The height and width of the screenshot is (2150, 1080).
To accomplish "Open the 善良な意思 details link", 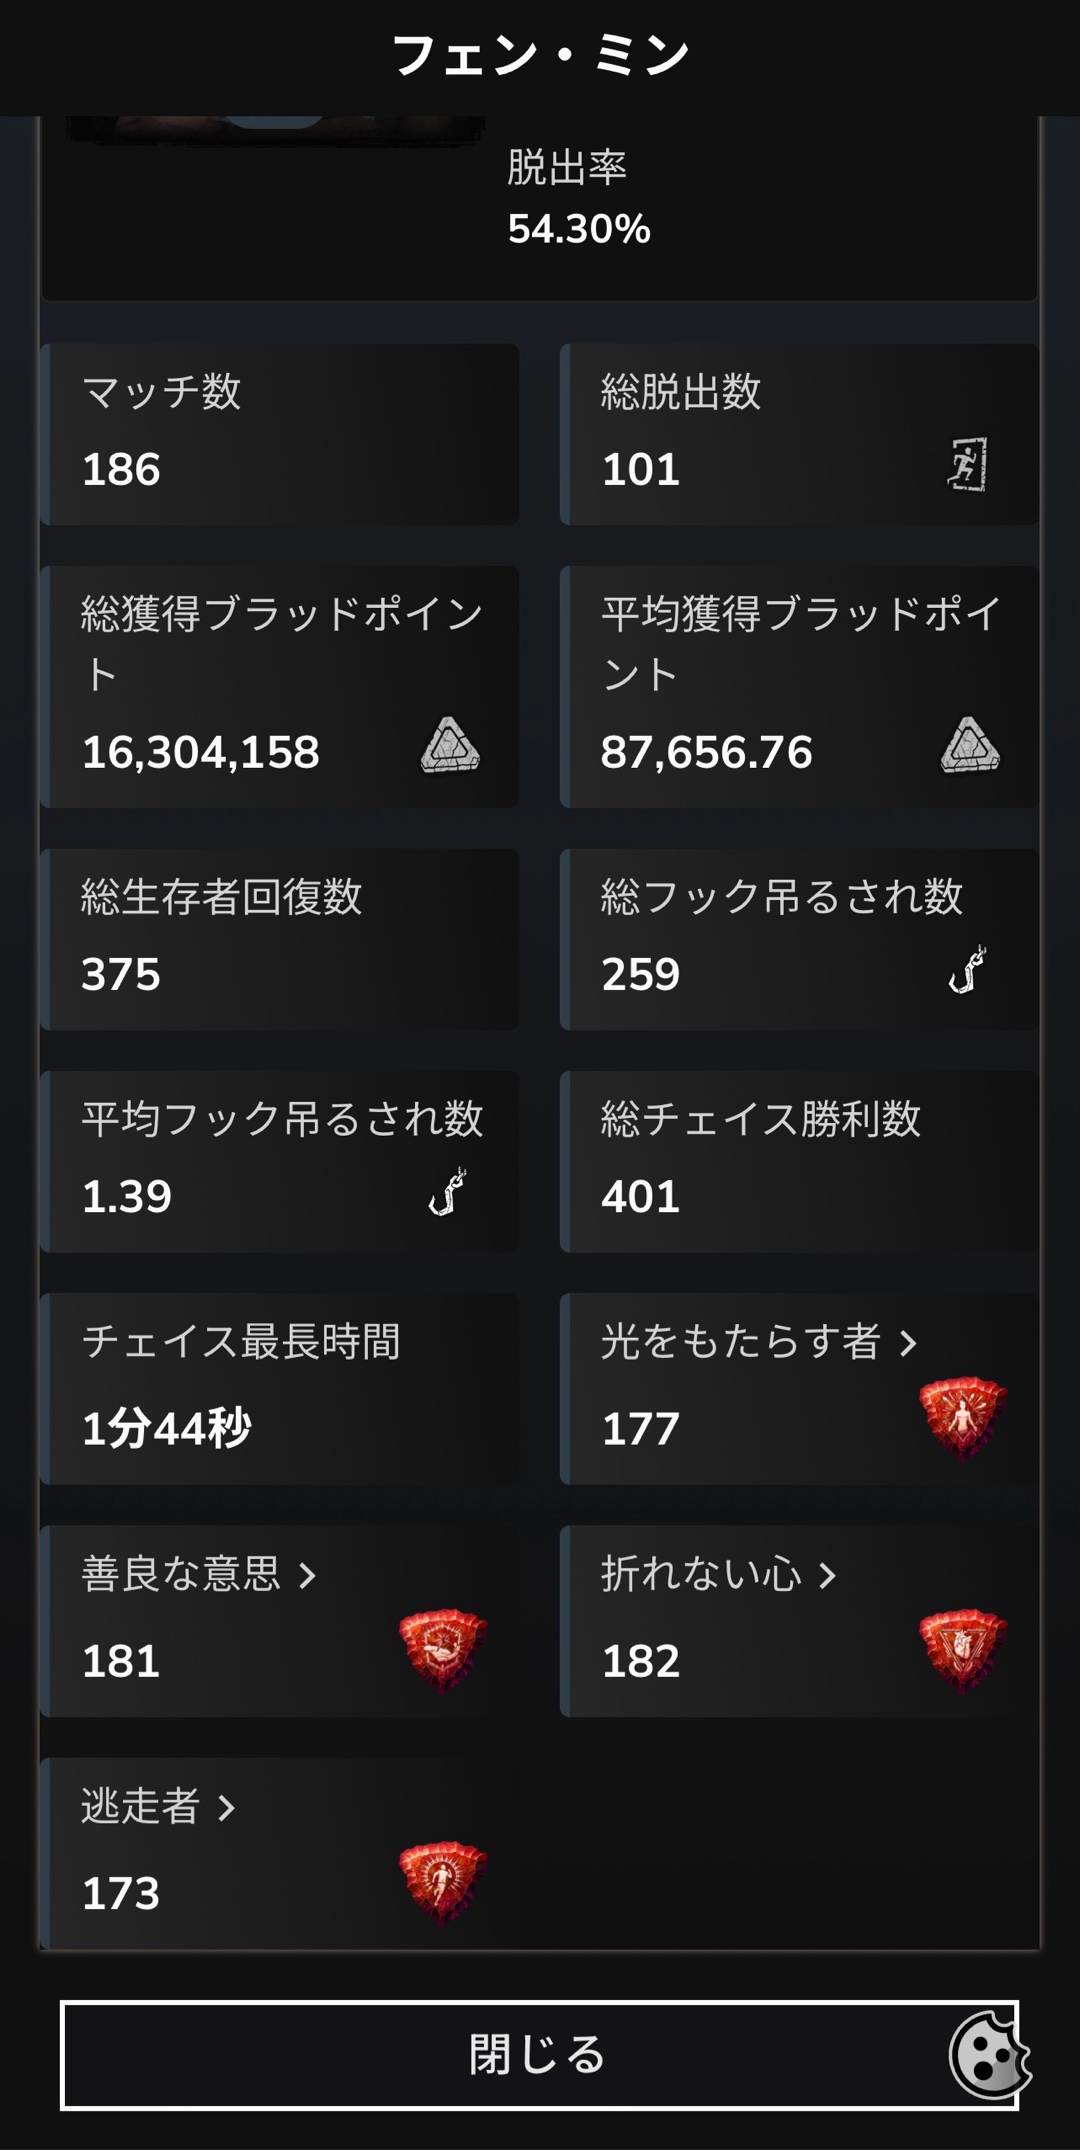I will (181, 1574).
